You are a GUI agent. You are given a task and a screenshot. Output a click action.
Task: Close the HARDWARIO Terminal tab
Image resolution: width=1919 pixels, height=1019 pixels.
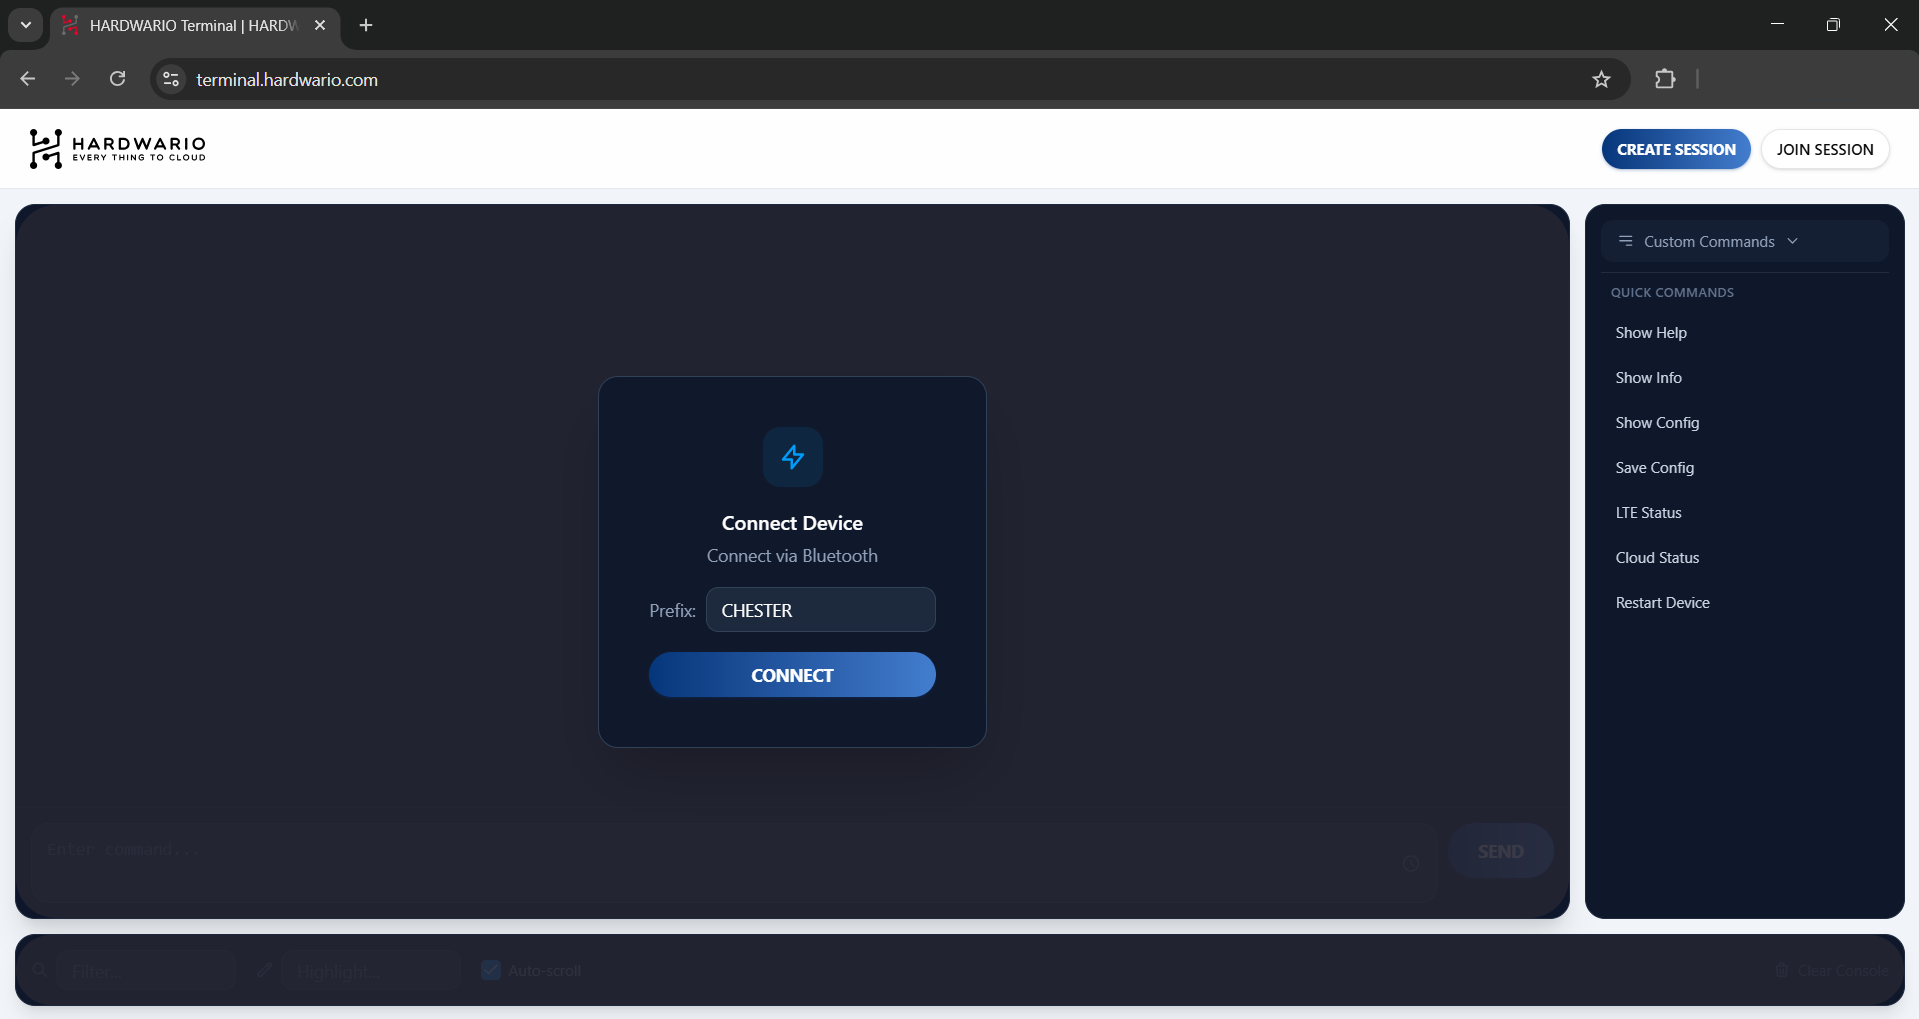tap(320, 25)
